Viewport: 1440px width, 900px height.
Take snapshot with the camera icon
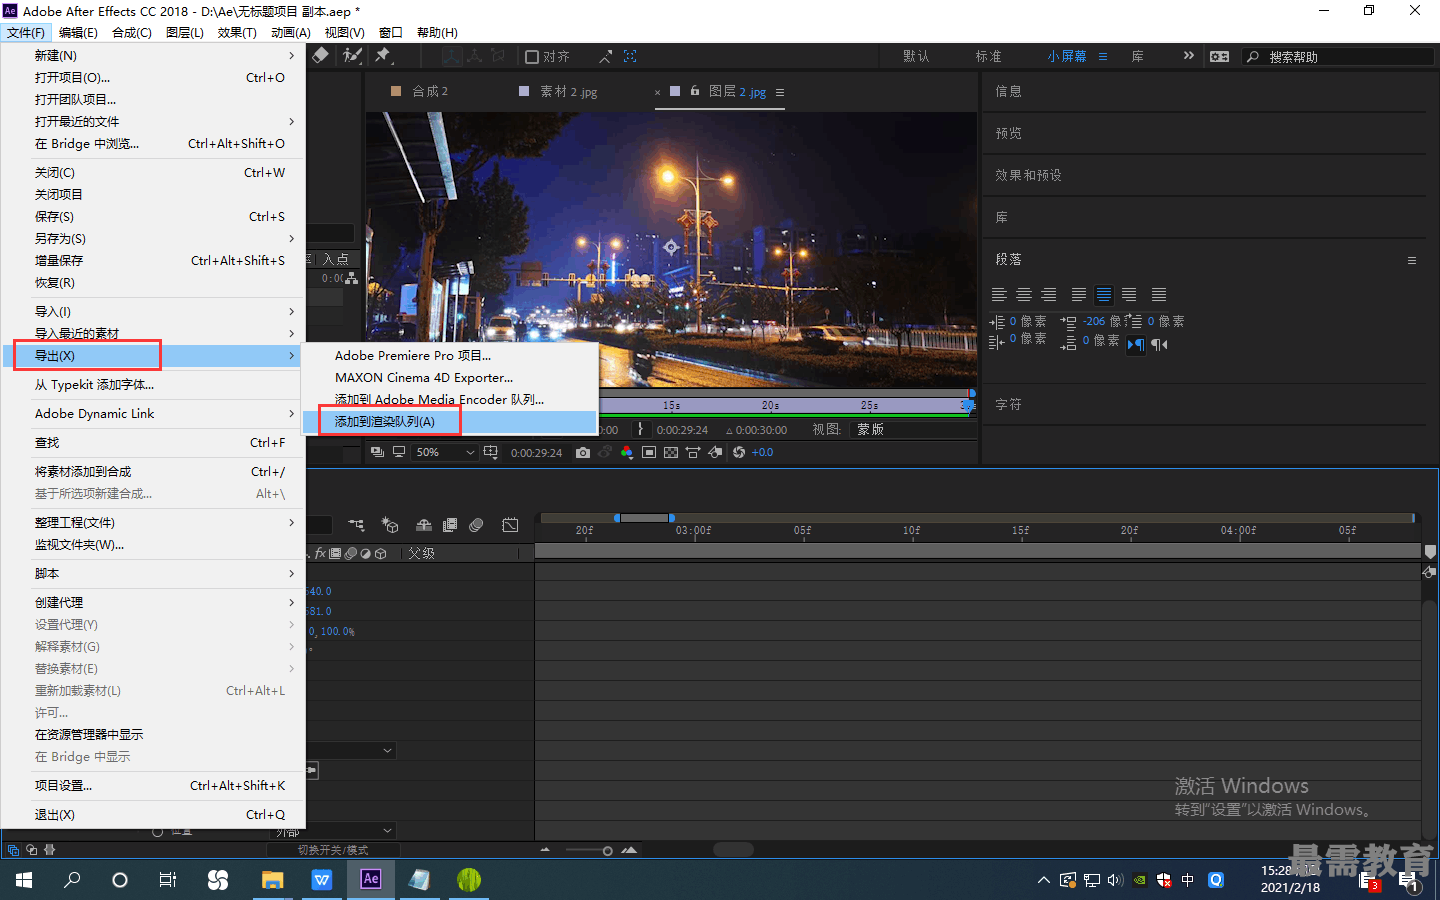pyautogui.click(x=583, y=453)
